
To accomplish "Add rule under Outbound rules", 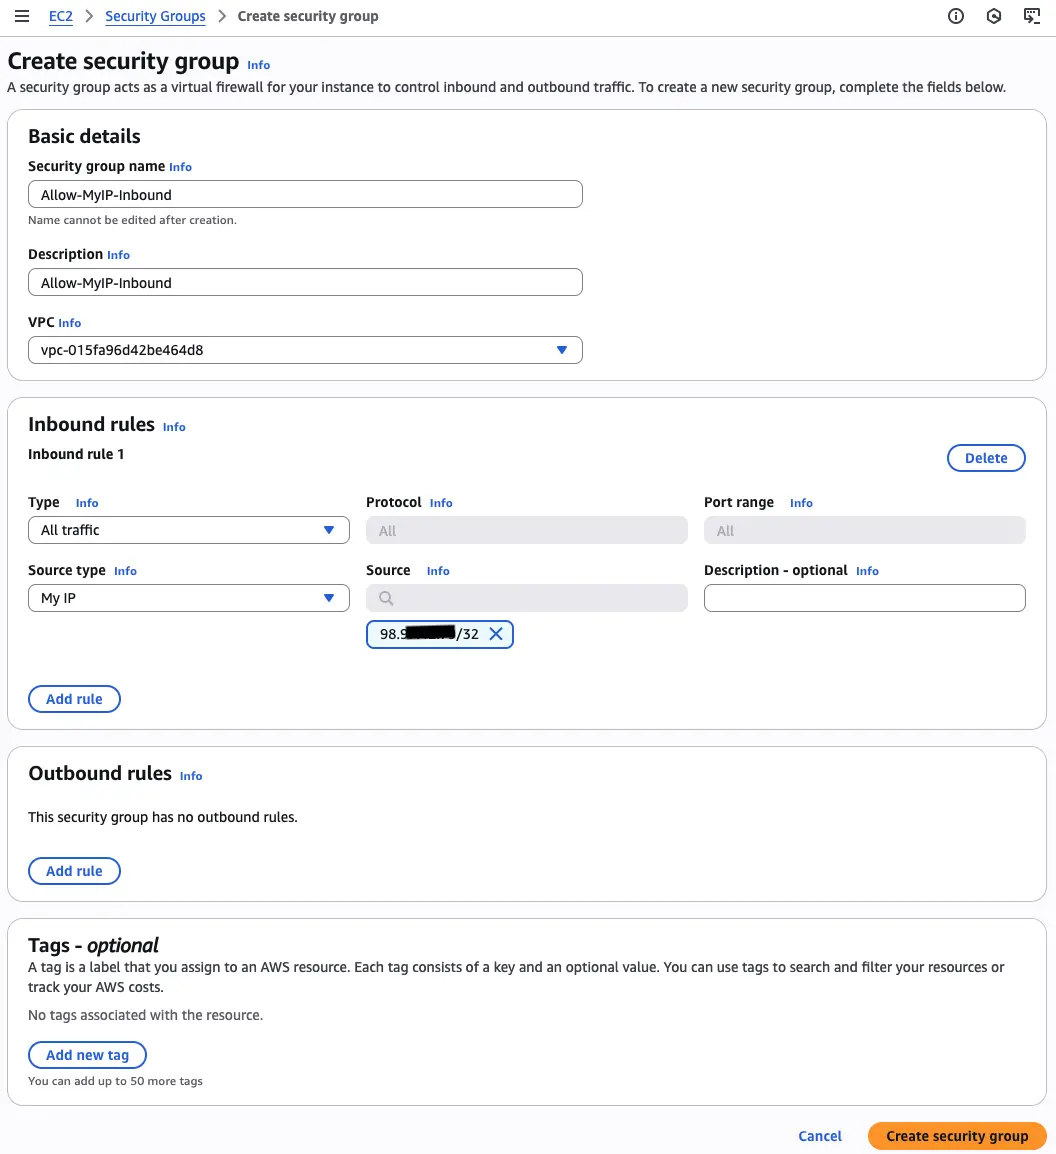I will pyautogui.click(x=74, y=871).
